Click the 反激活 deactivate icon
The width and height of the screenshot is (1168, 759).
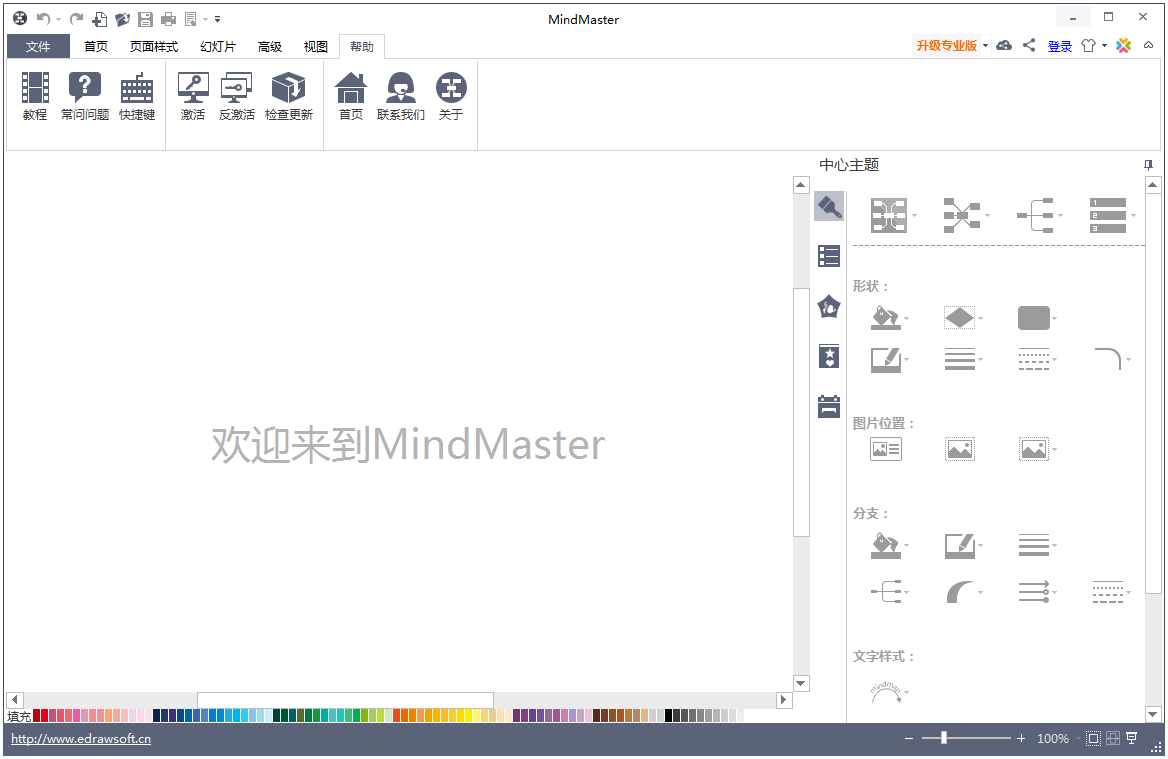tap(237, 96)
